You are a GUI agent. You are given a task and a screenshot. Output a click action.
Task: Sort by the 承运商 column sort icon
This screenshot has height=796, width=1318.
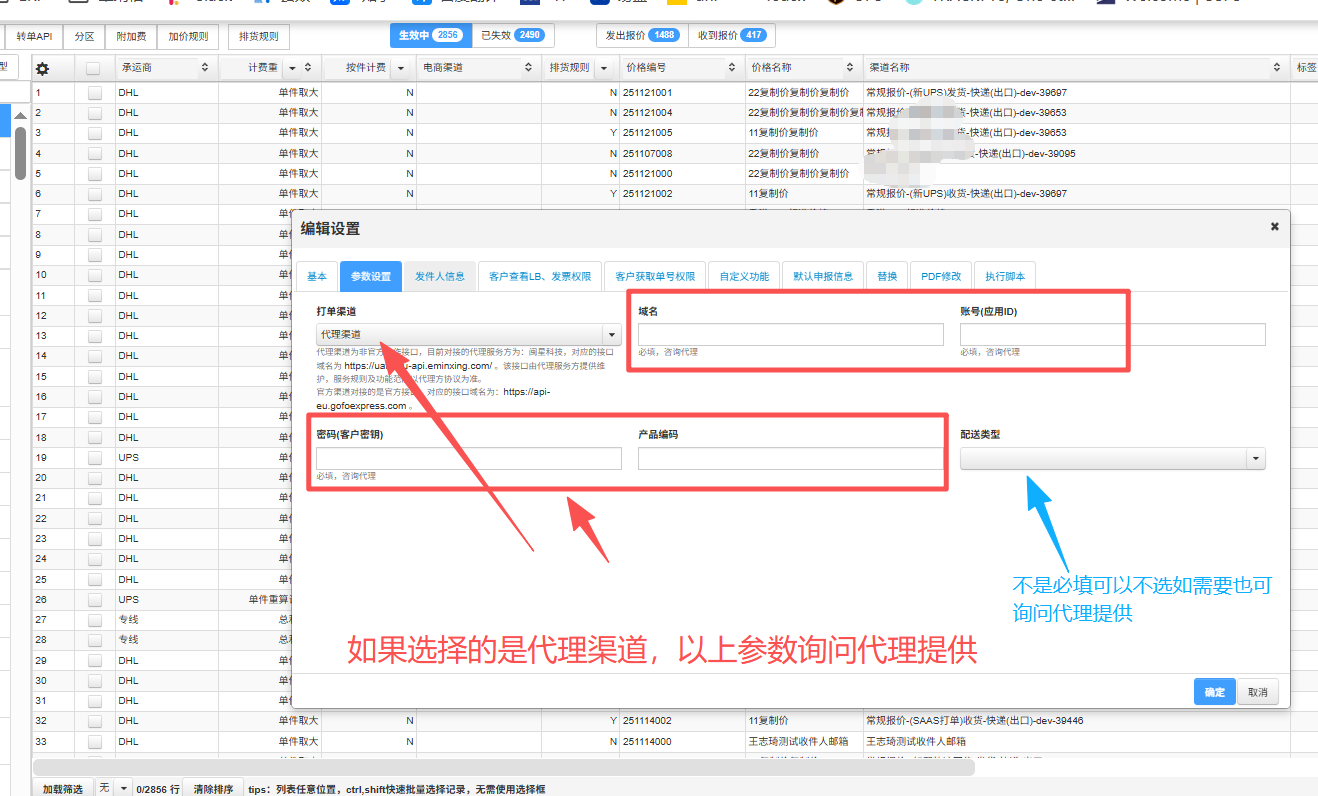pos(205,68)
